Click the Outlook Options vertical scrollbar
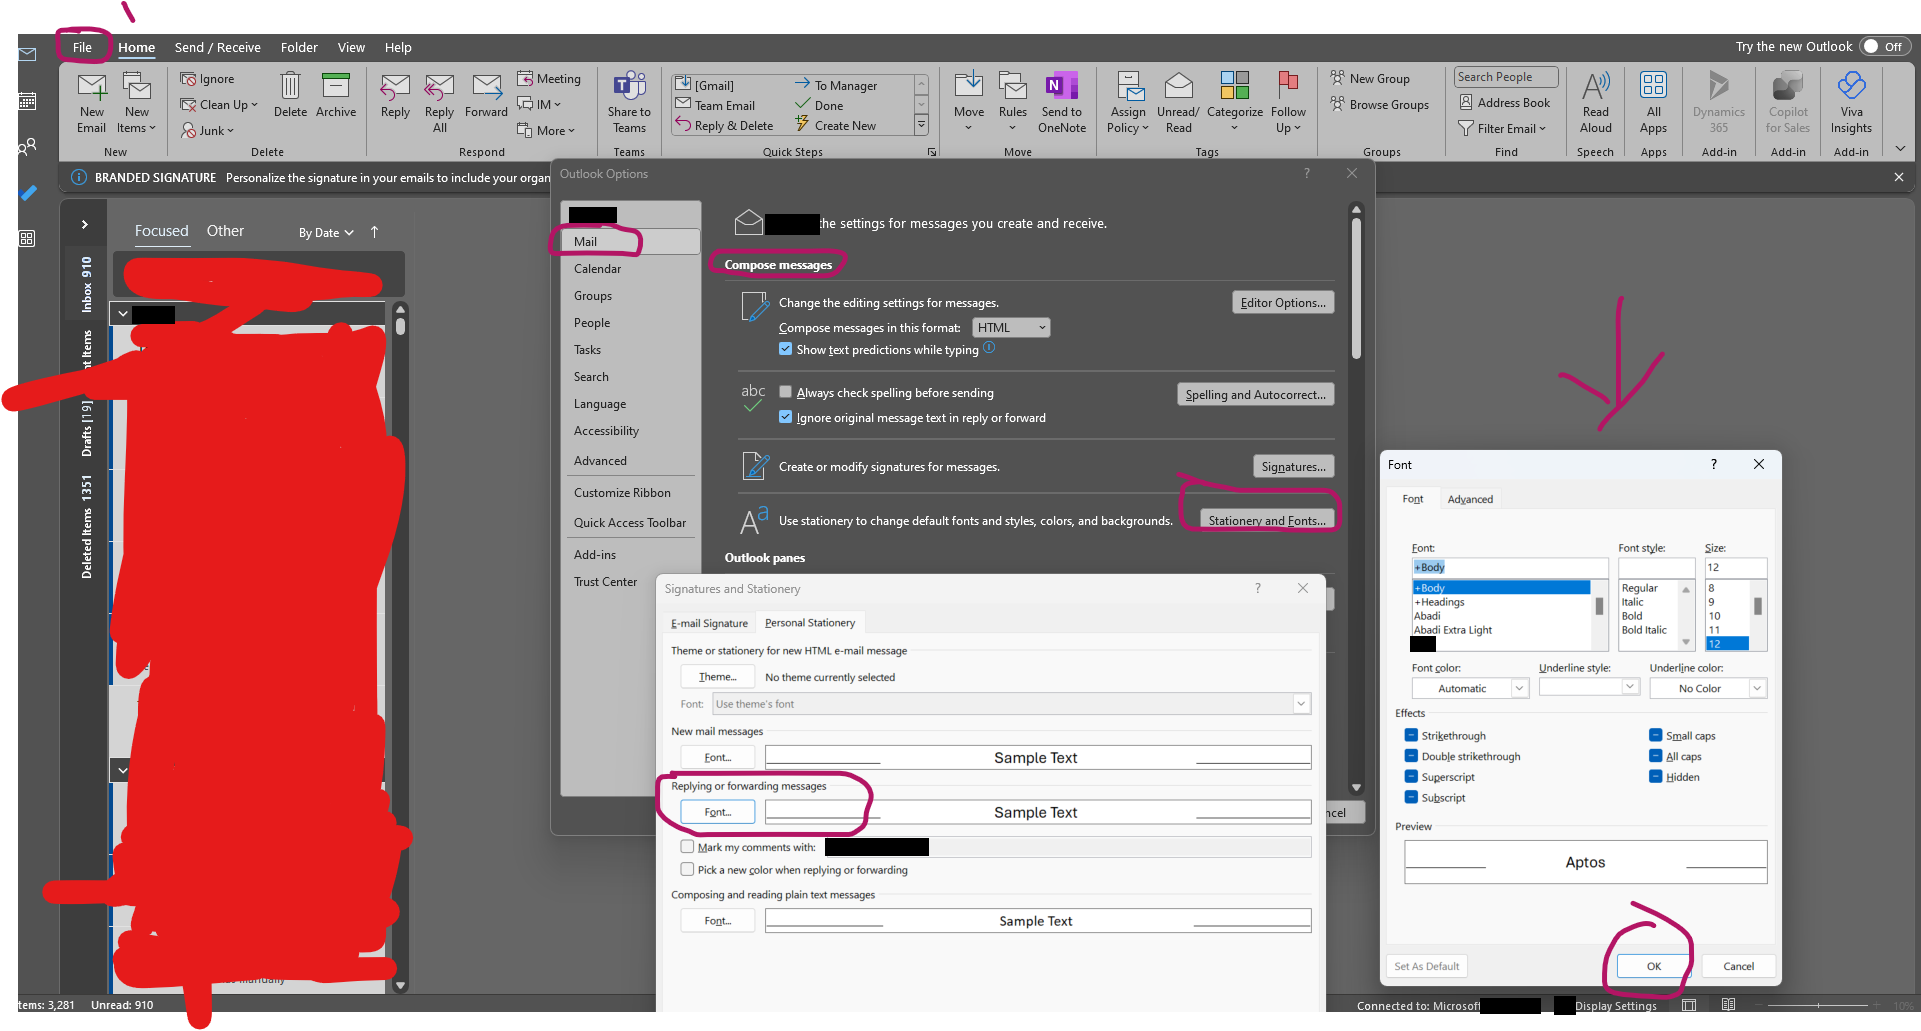This screenshot has height=1031, width=1921. click(1356, 288)
